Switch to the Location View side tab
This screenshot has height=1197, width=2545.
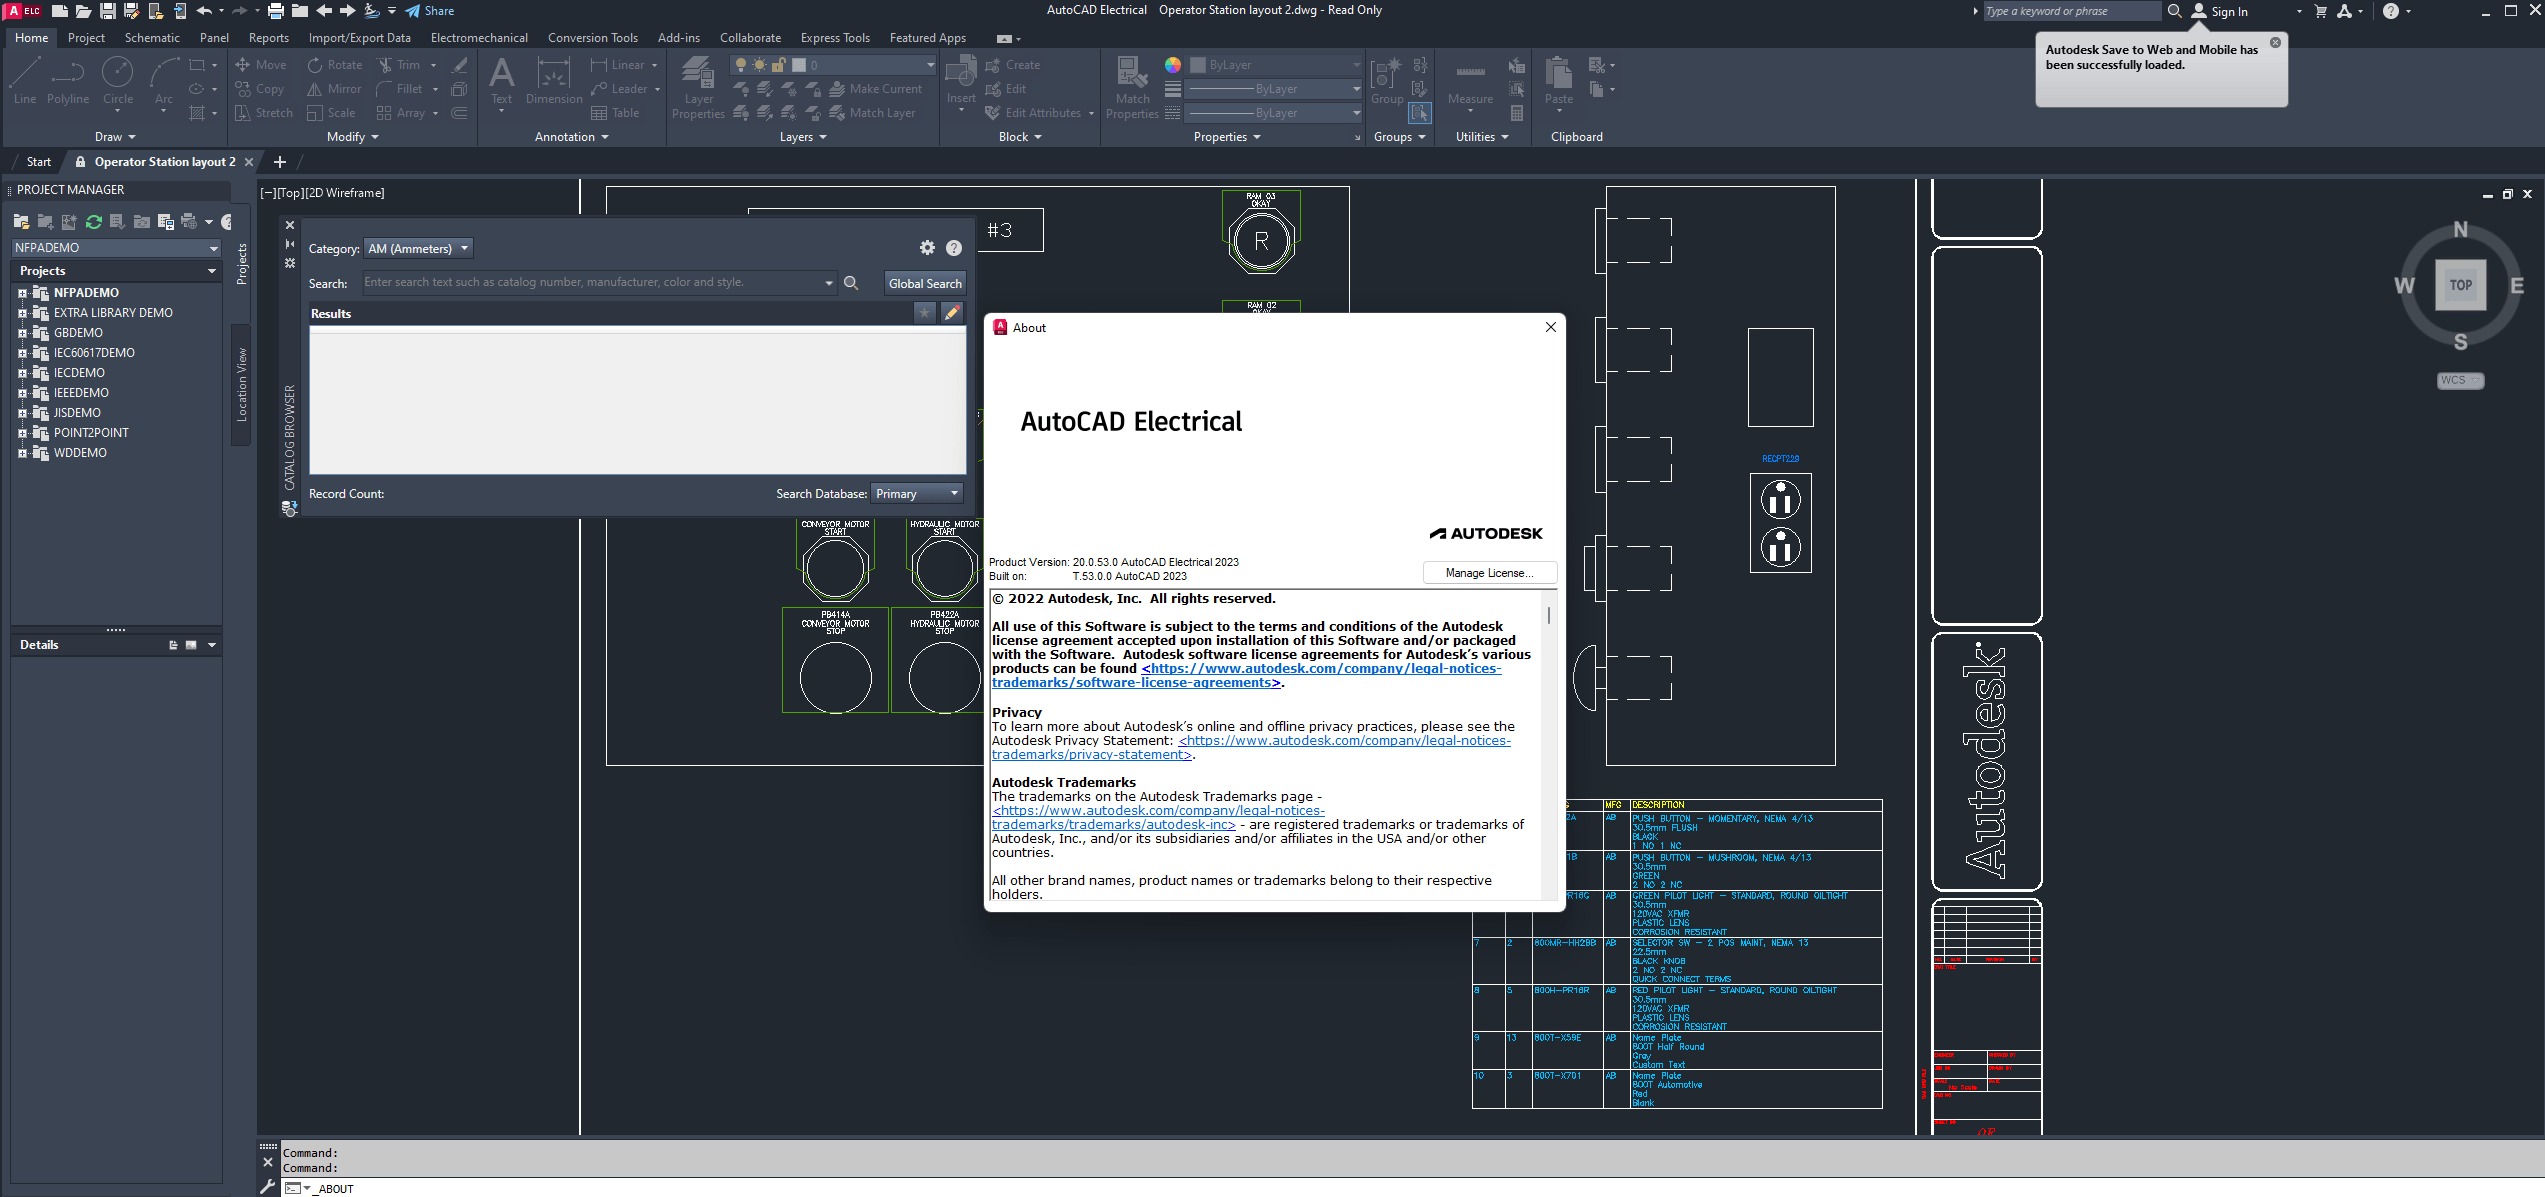[241, 385]
